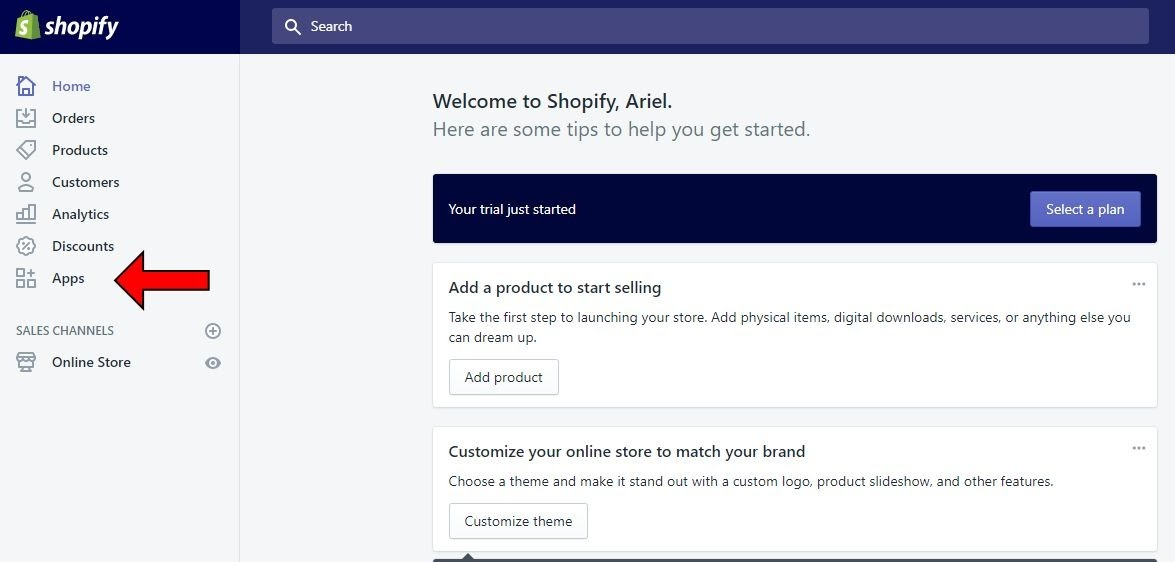
Task: Click the Apps grid icon
Action: (26, 278)
